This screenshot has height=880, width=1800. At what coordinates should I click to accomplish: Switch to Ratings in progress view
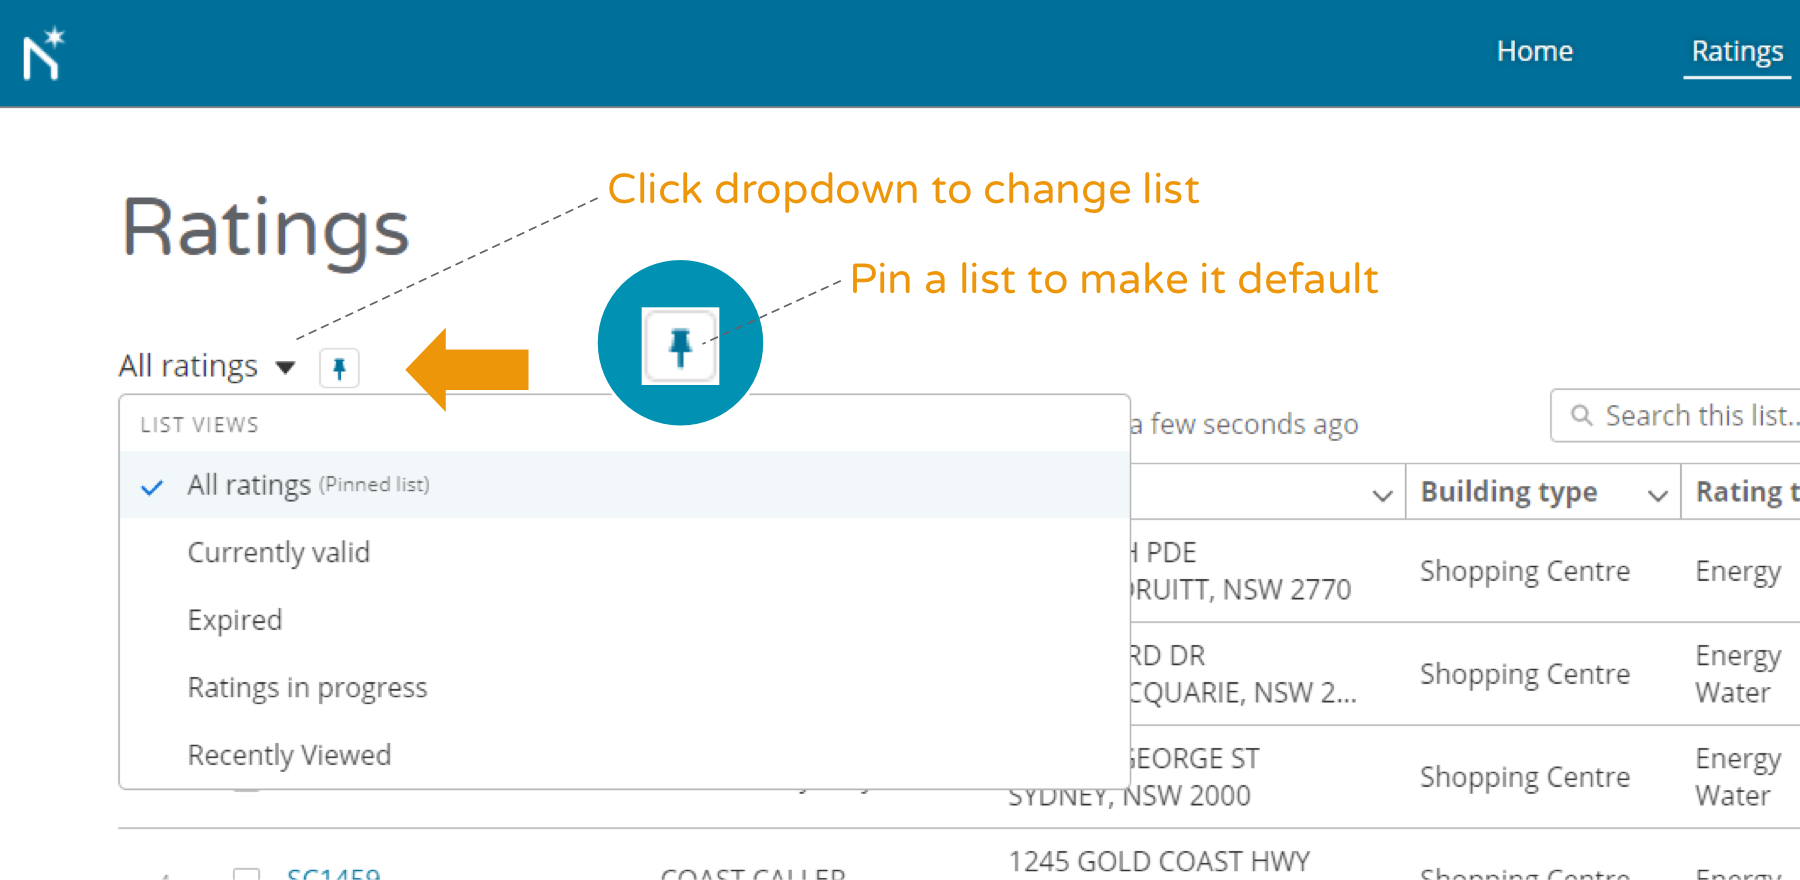[x=307, y=688]
